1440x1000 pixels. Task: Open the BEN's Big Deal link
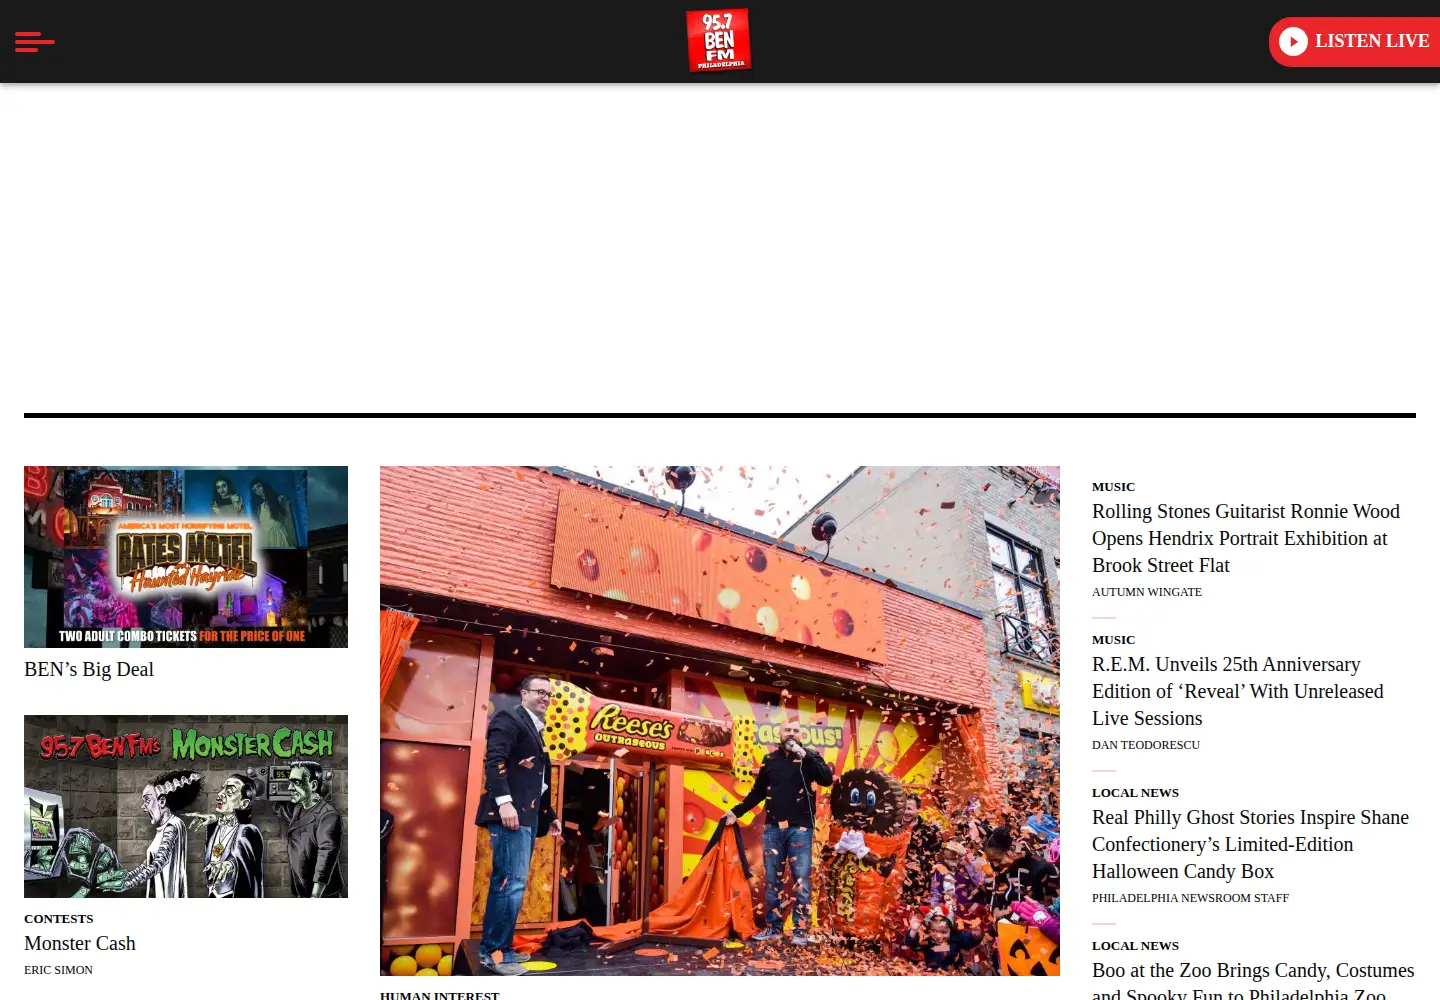89,669
